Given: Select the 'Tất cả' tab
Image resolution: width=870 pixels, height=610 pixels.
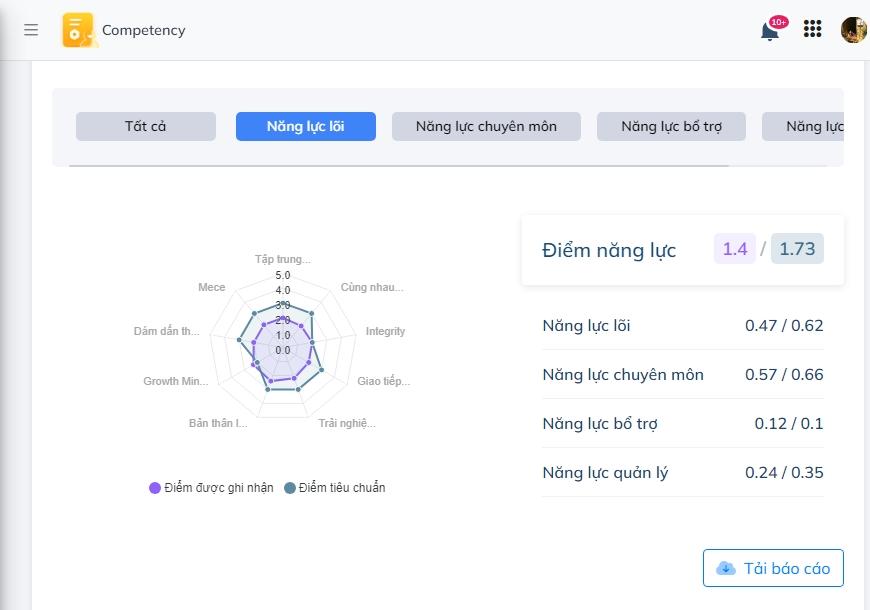Looking at the screenshot, I should point(146,126).
